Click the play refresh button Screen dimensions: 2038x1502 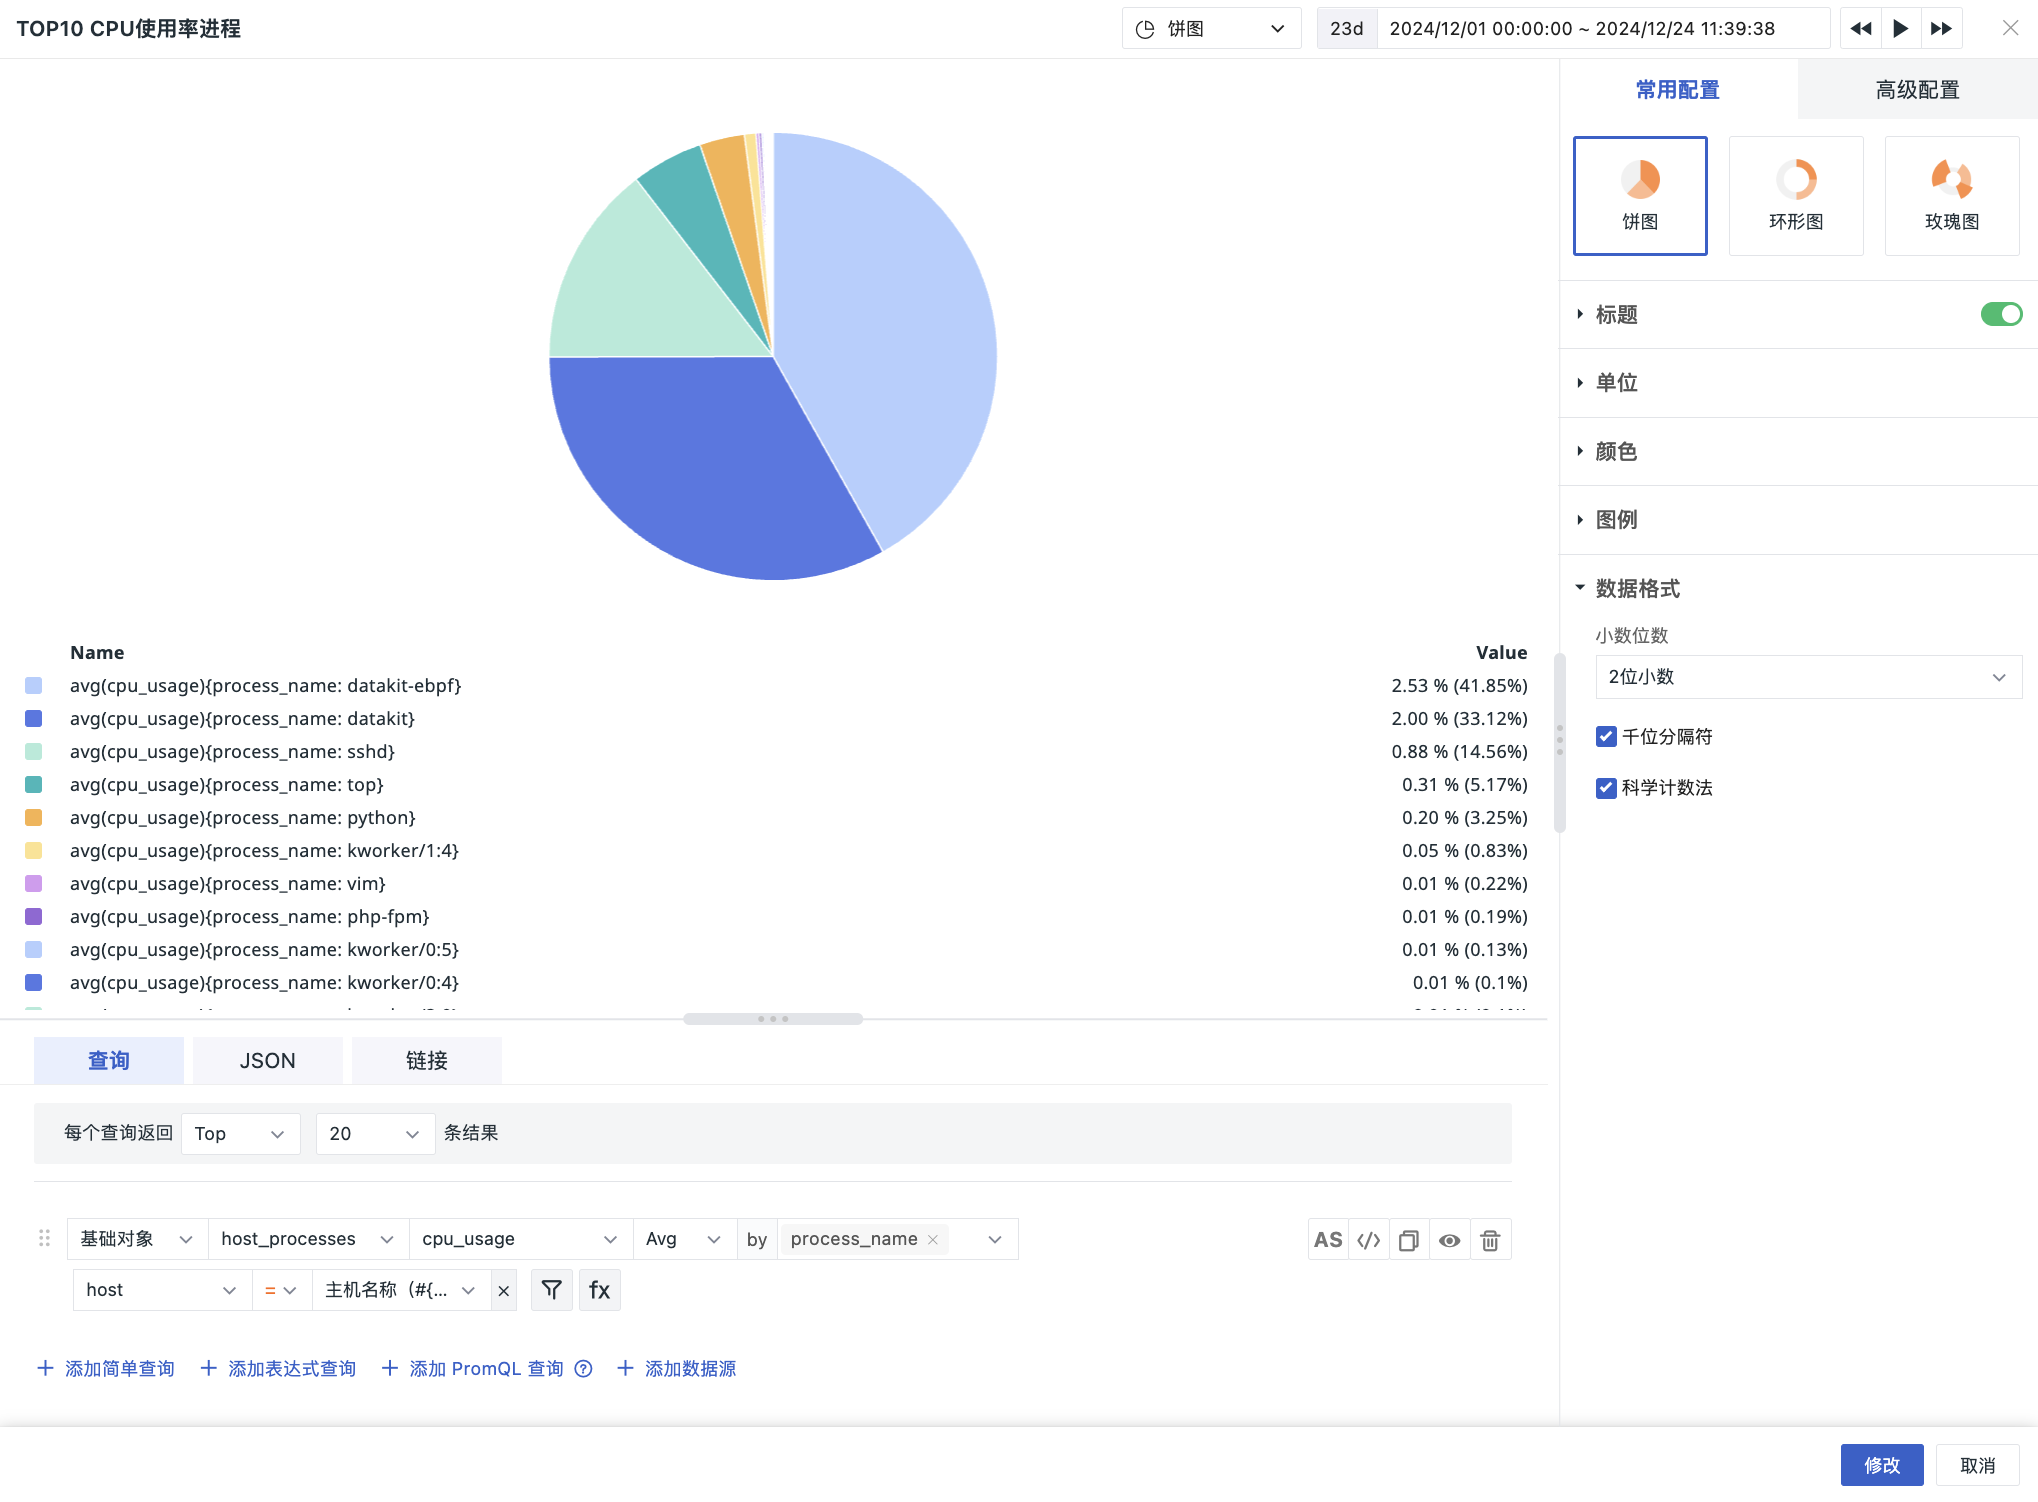click(x=1901, y=29)
